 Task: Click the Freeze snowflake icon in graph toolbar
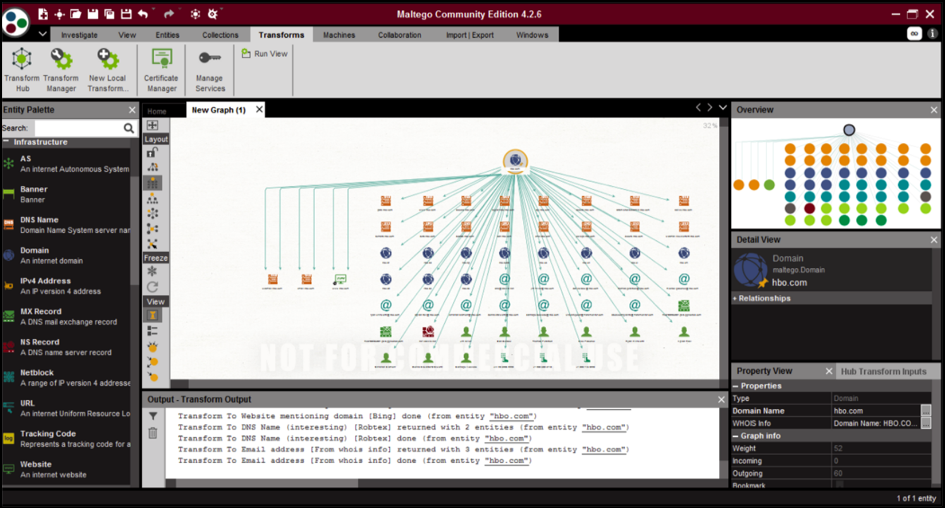tap(153, 271)
